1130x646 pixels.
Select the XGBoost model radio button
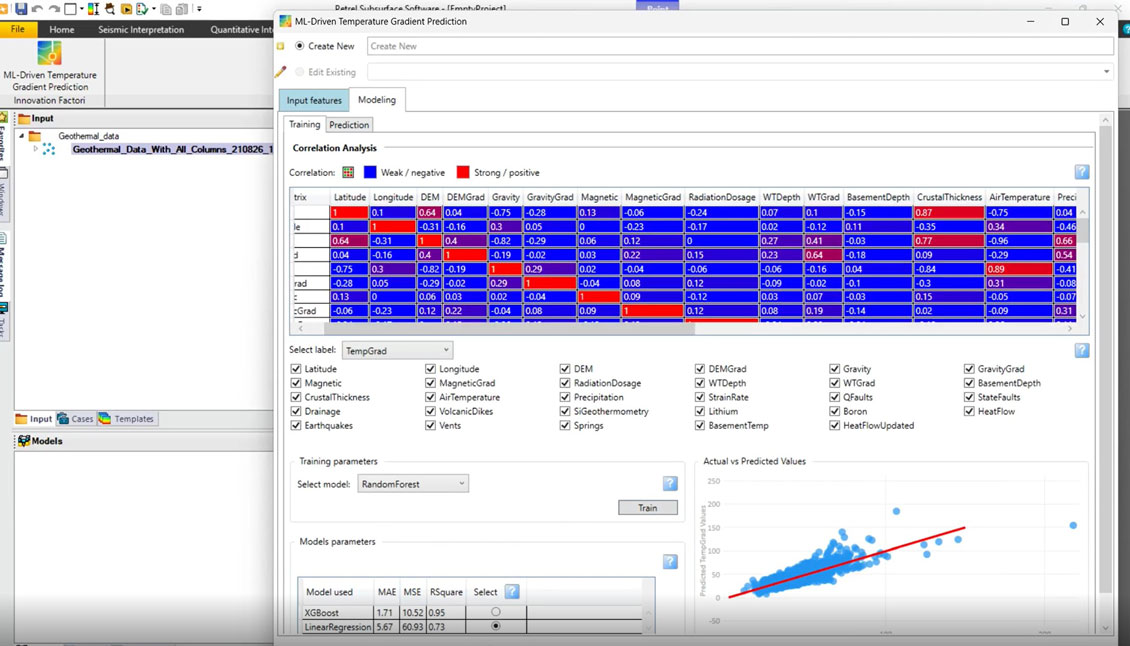pos(495,612)
